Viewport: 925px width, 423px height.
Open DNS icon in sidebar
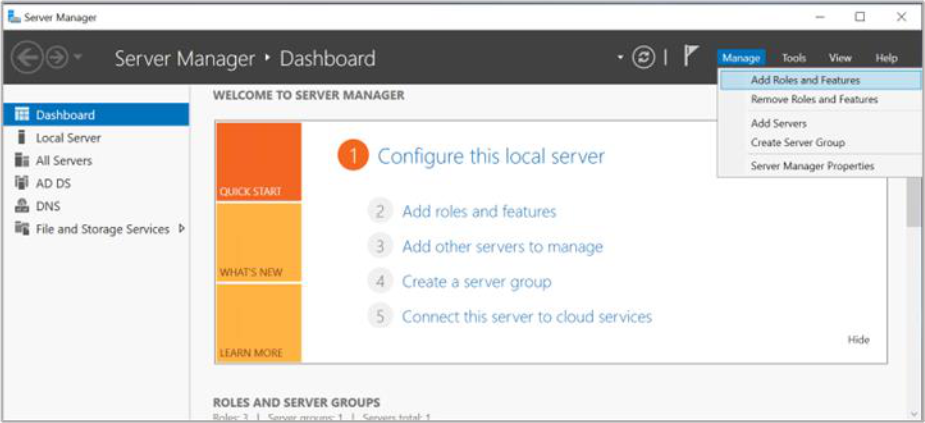pos(21,206)
